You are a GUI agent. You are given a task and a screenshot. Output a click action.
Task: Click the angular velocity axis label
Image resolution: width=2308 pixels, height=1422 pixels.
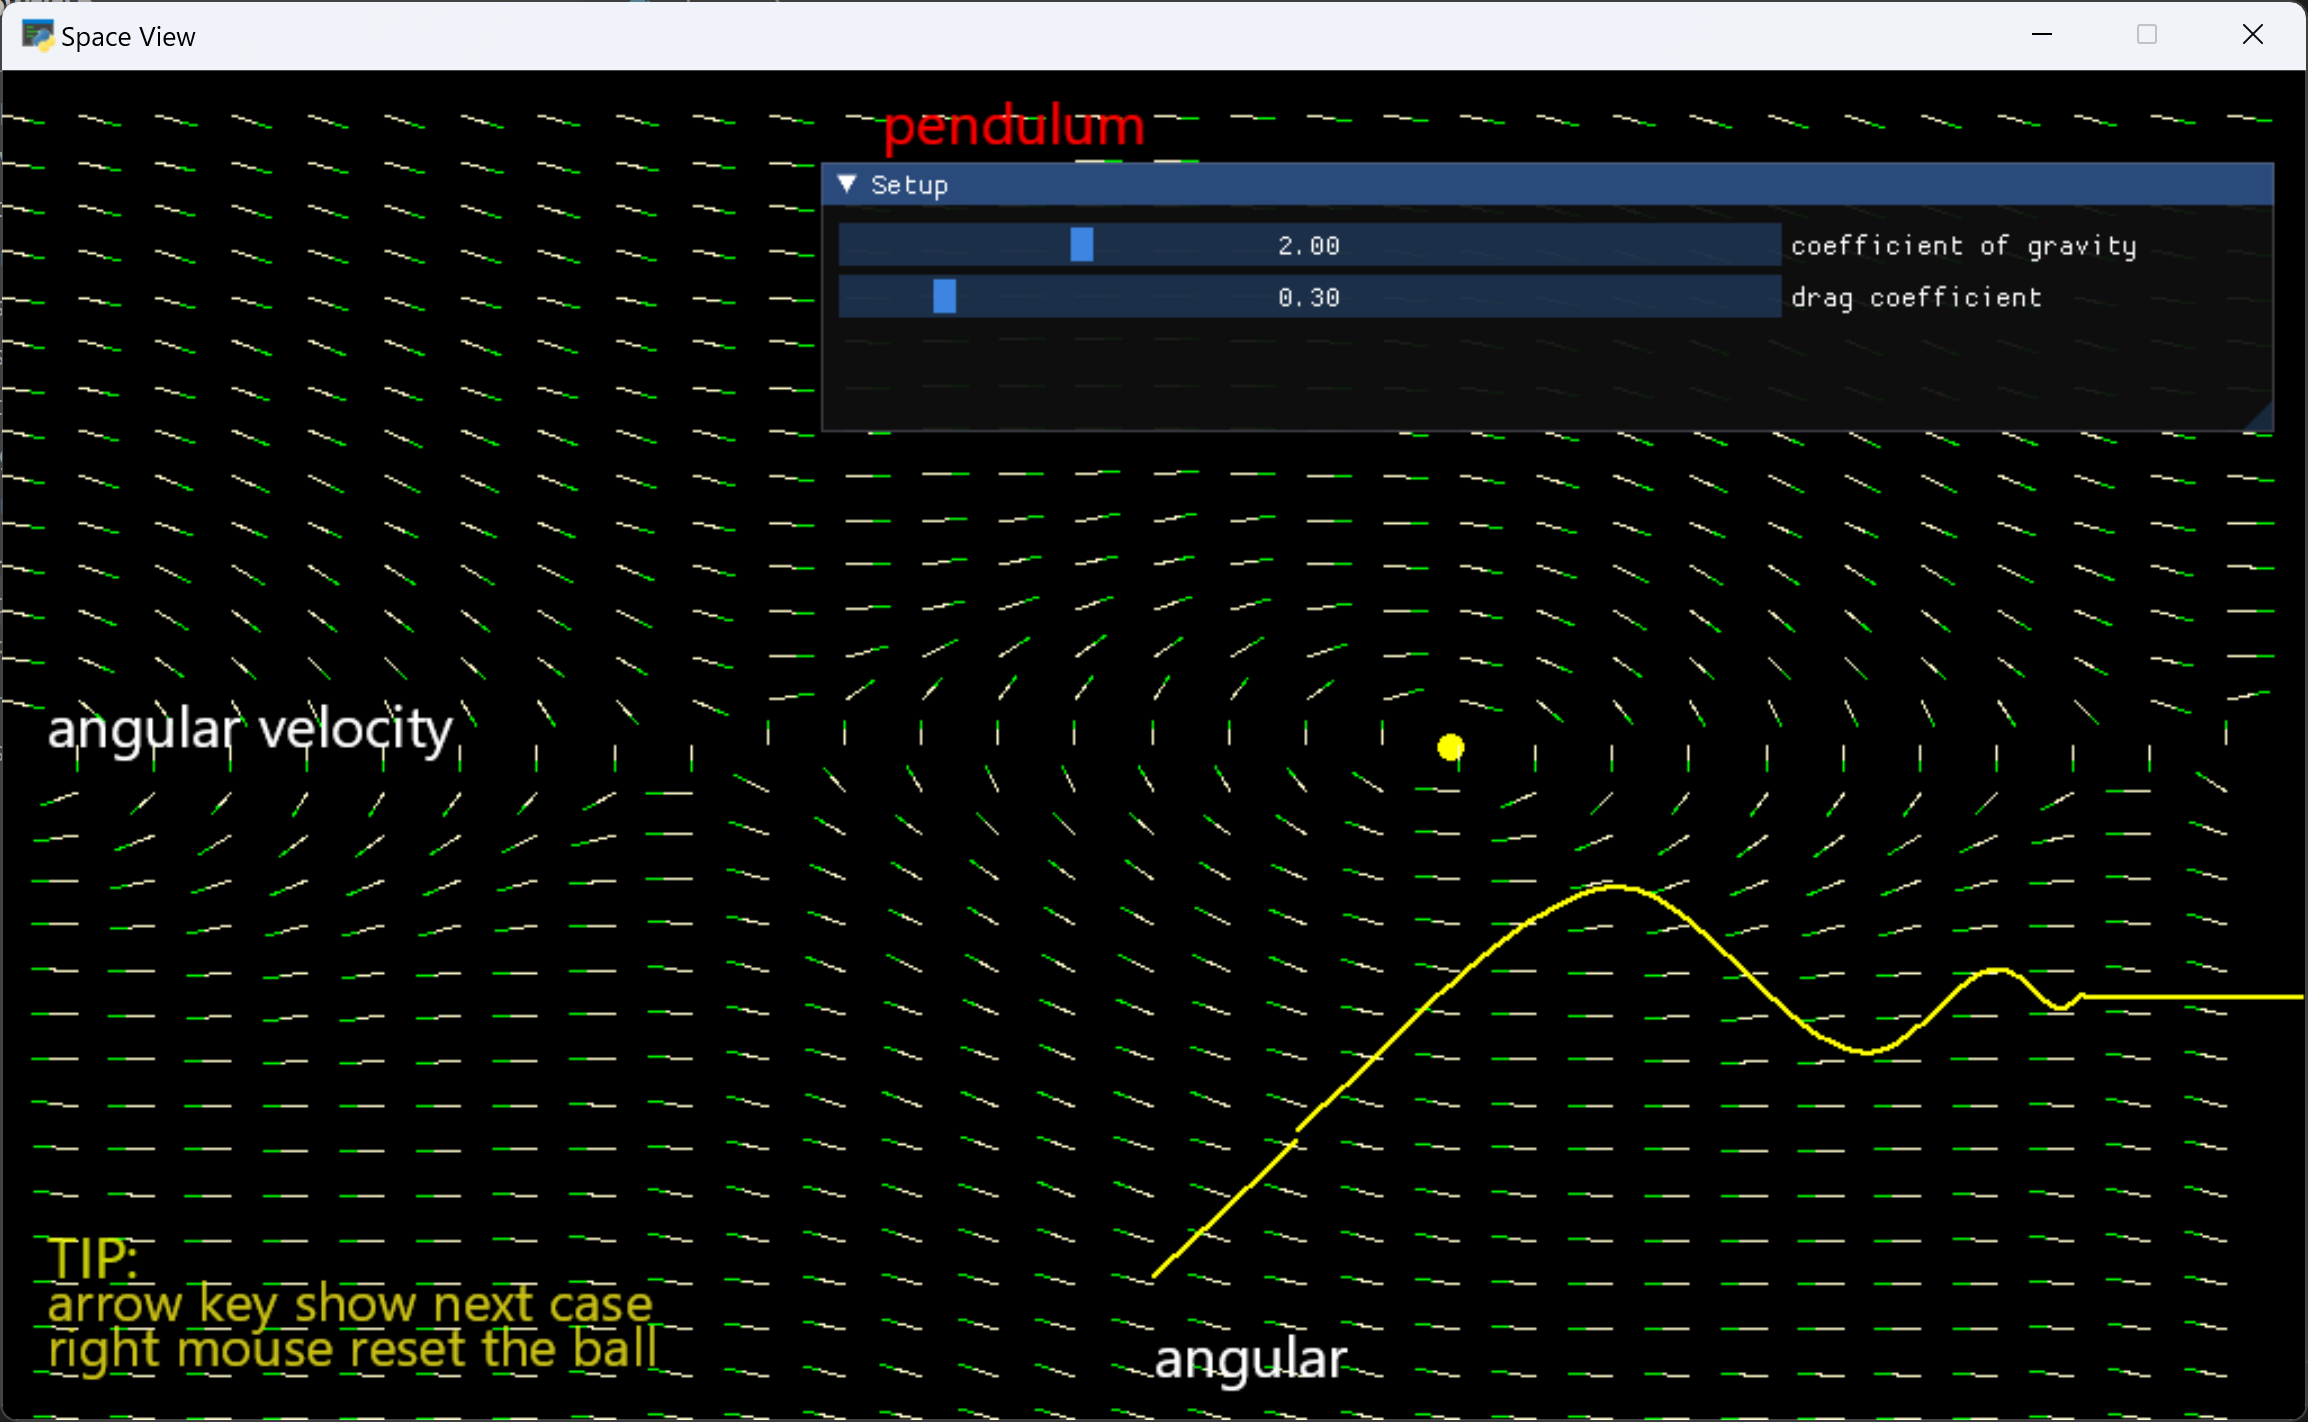[250, 729]
